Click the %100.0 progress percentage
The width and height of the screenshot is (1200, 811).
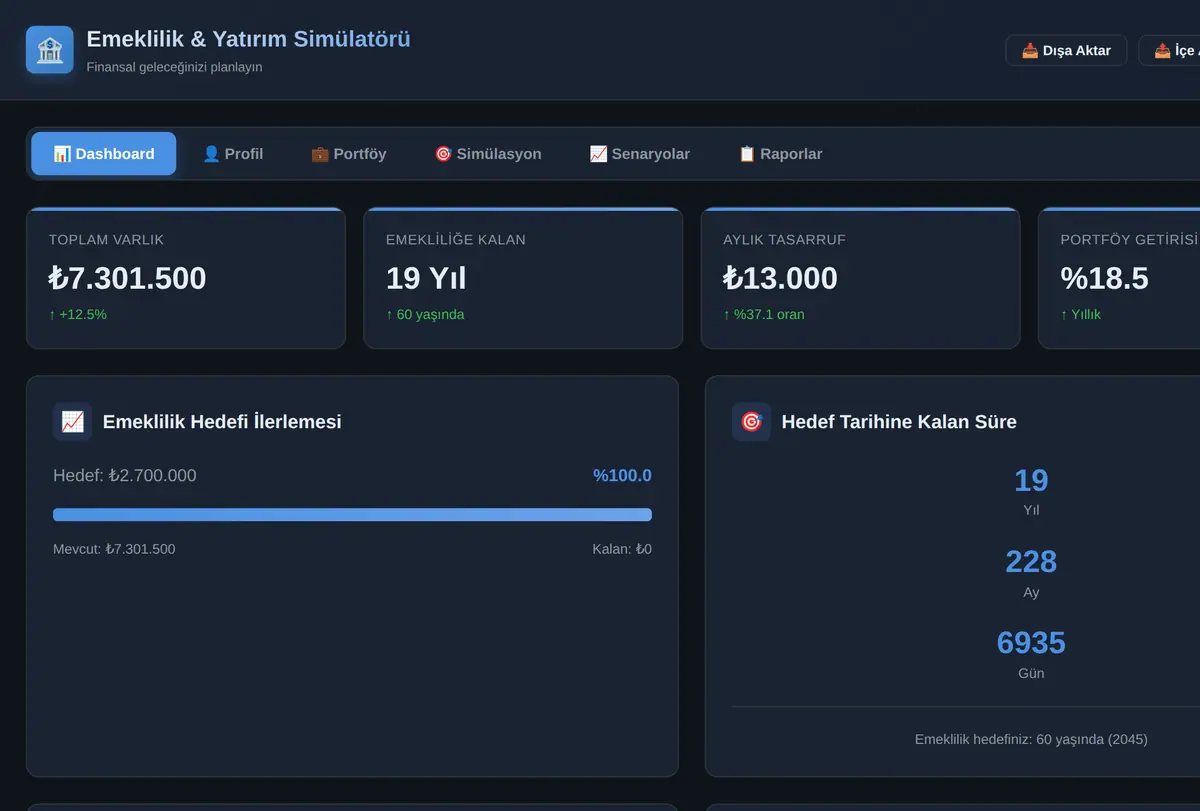click(x=622, y=476)
